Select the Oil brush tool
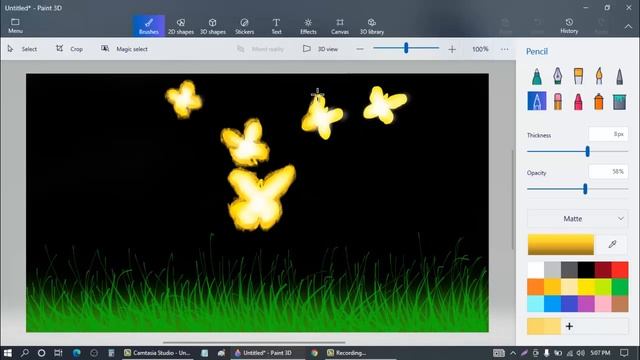640x360 pixels. tap(578, 76)
